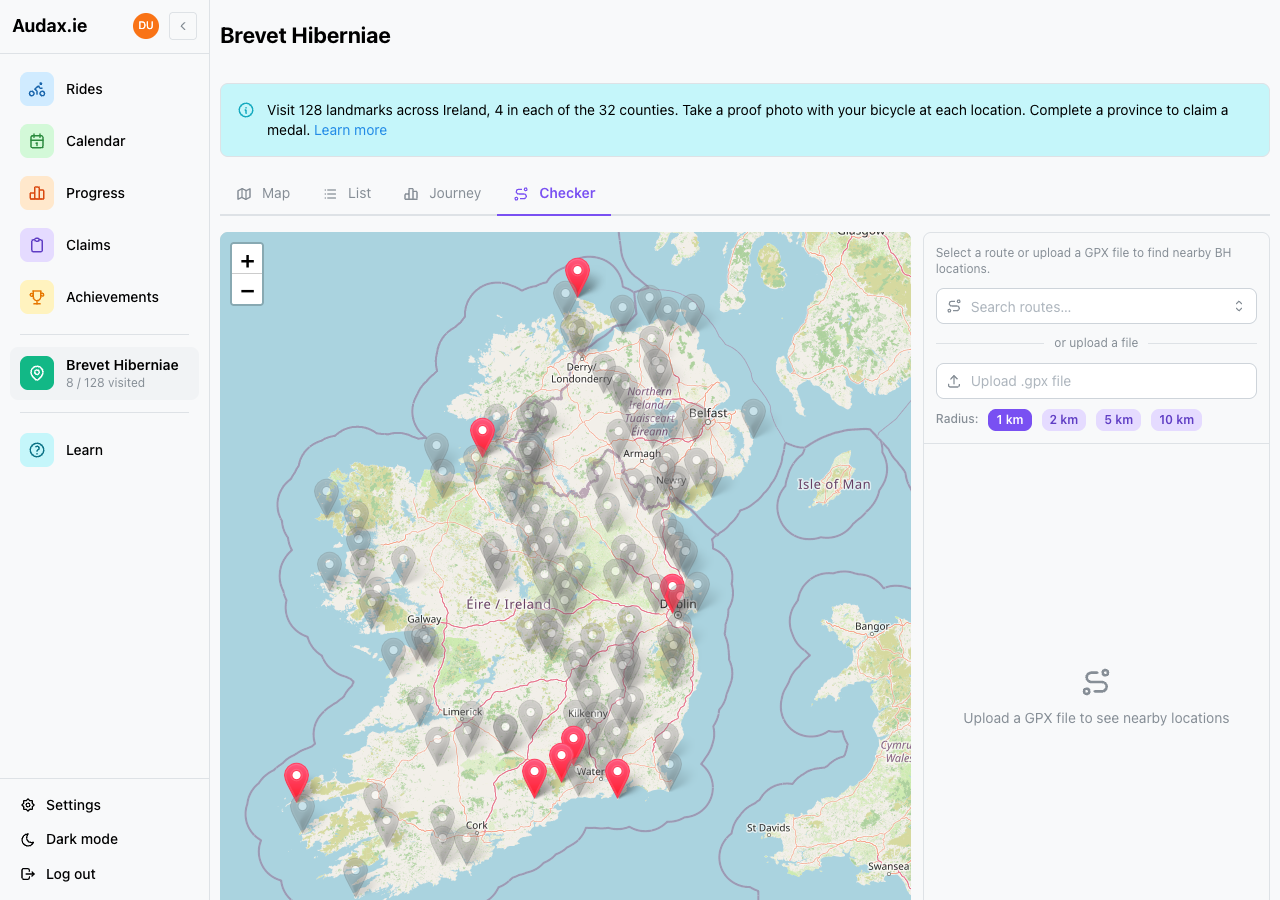This screenshot has width=1280, height=900.
Task: Click the Settings link
Action: pos(73,805)
